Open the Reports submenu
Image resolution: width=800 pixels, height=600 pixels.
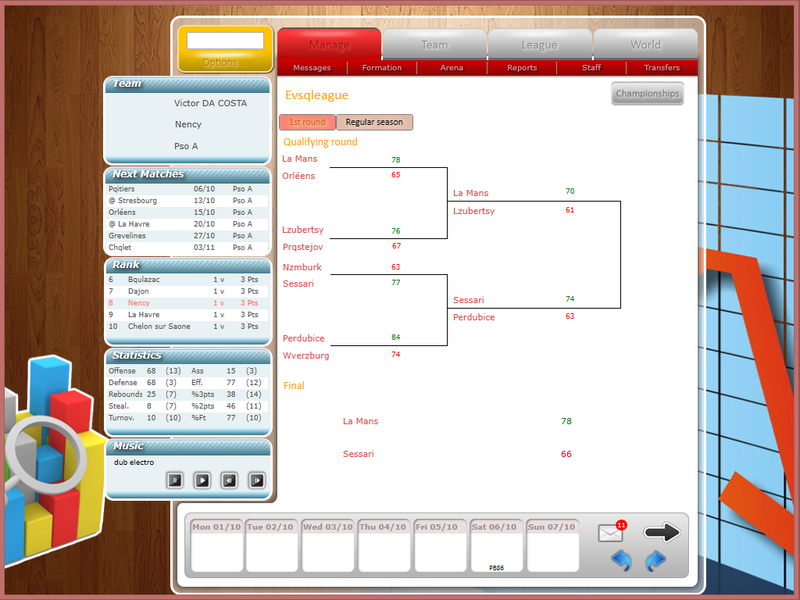521,67
